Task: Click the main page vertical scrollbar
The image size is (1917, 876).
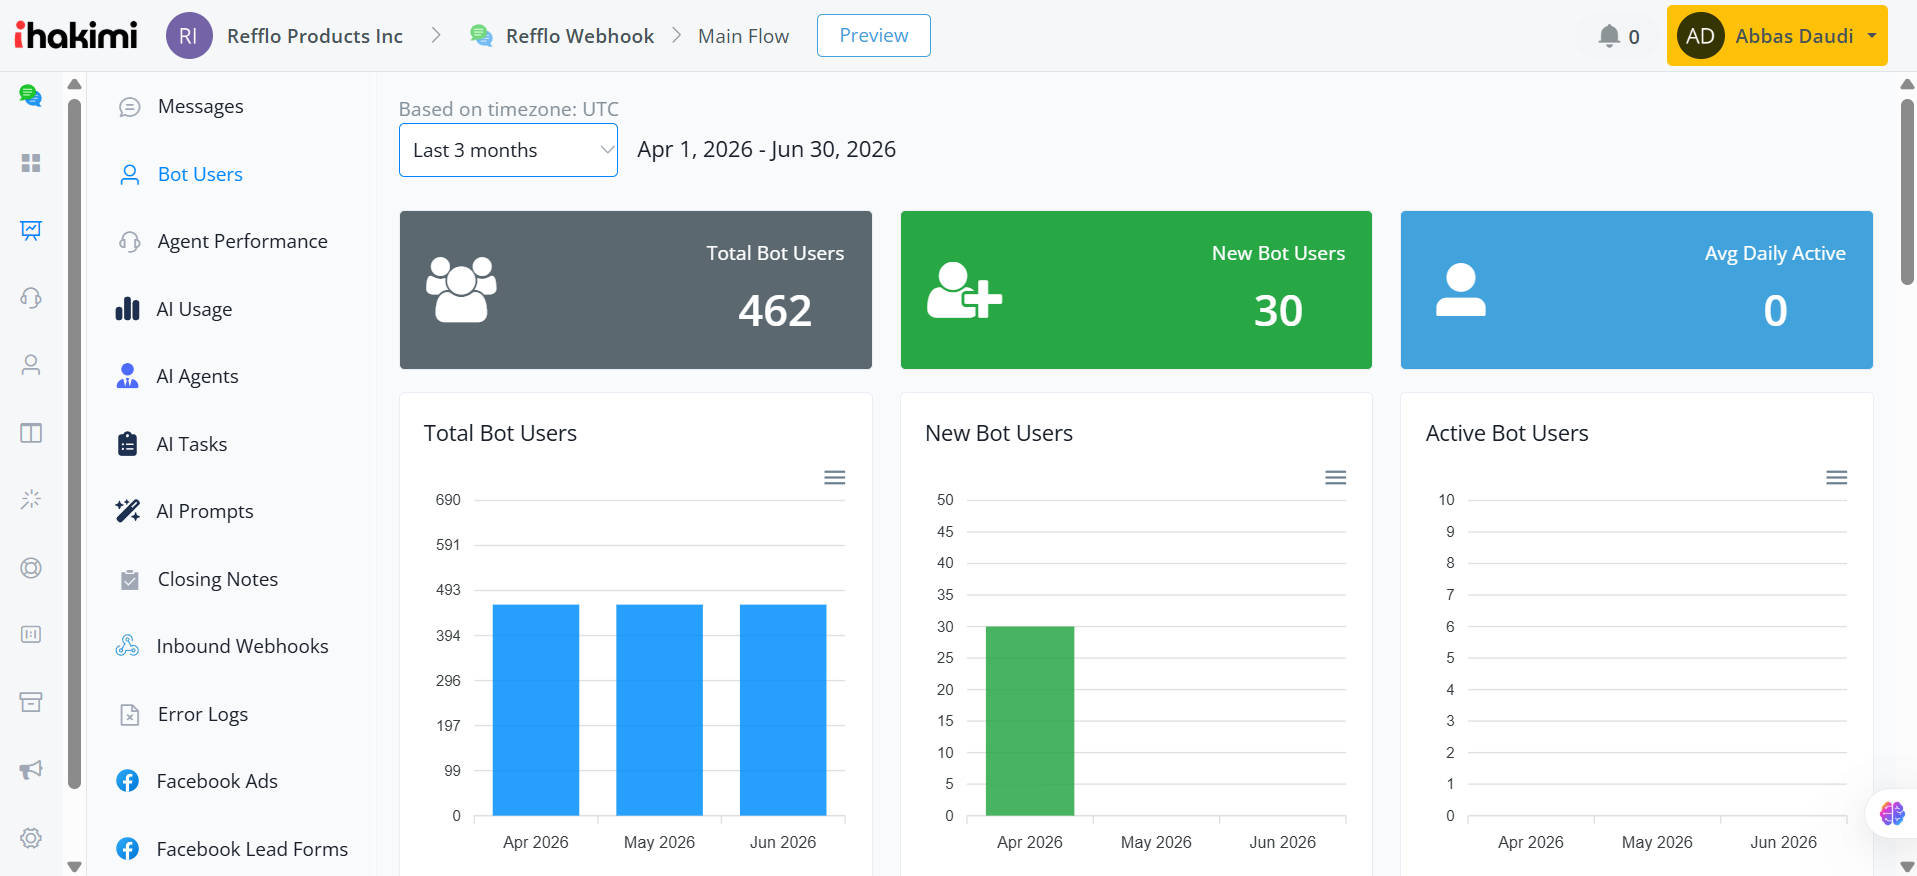Action: coord(1907,192)
